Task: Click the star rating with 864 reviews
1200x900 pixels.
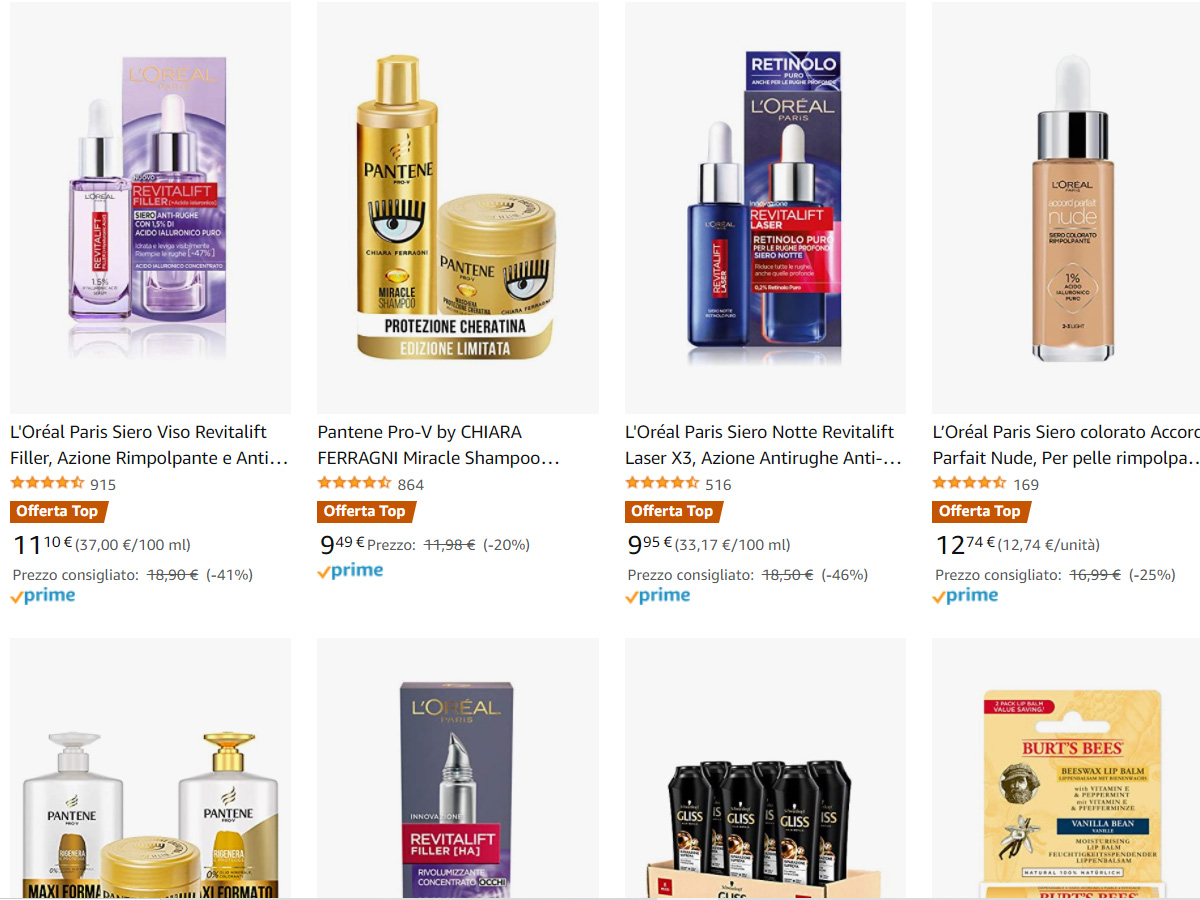Action: coord(354,483)
